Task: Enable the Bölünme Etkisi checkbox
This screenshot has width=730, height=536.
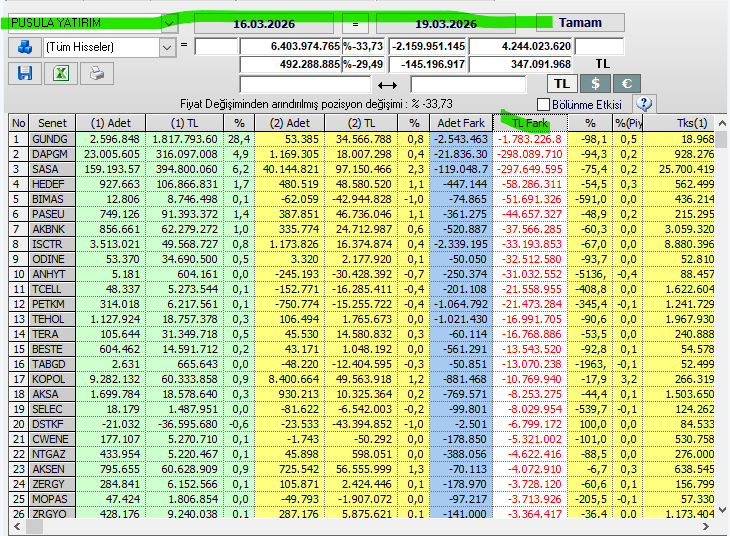Action: click(x=543, y=104)
